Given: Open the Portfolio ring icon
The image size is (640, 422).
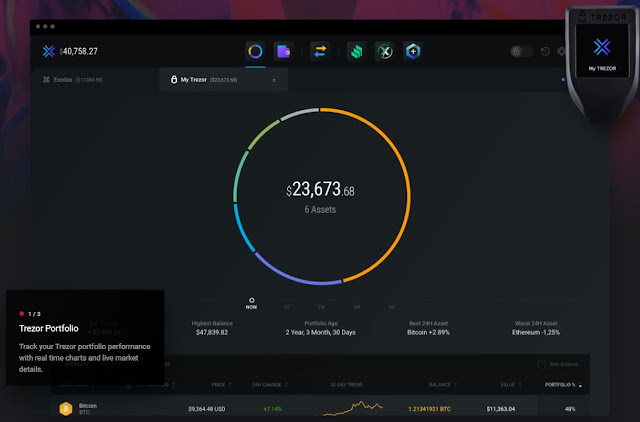Looking at the screenshot, I should click(256, 51).
